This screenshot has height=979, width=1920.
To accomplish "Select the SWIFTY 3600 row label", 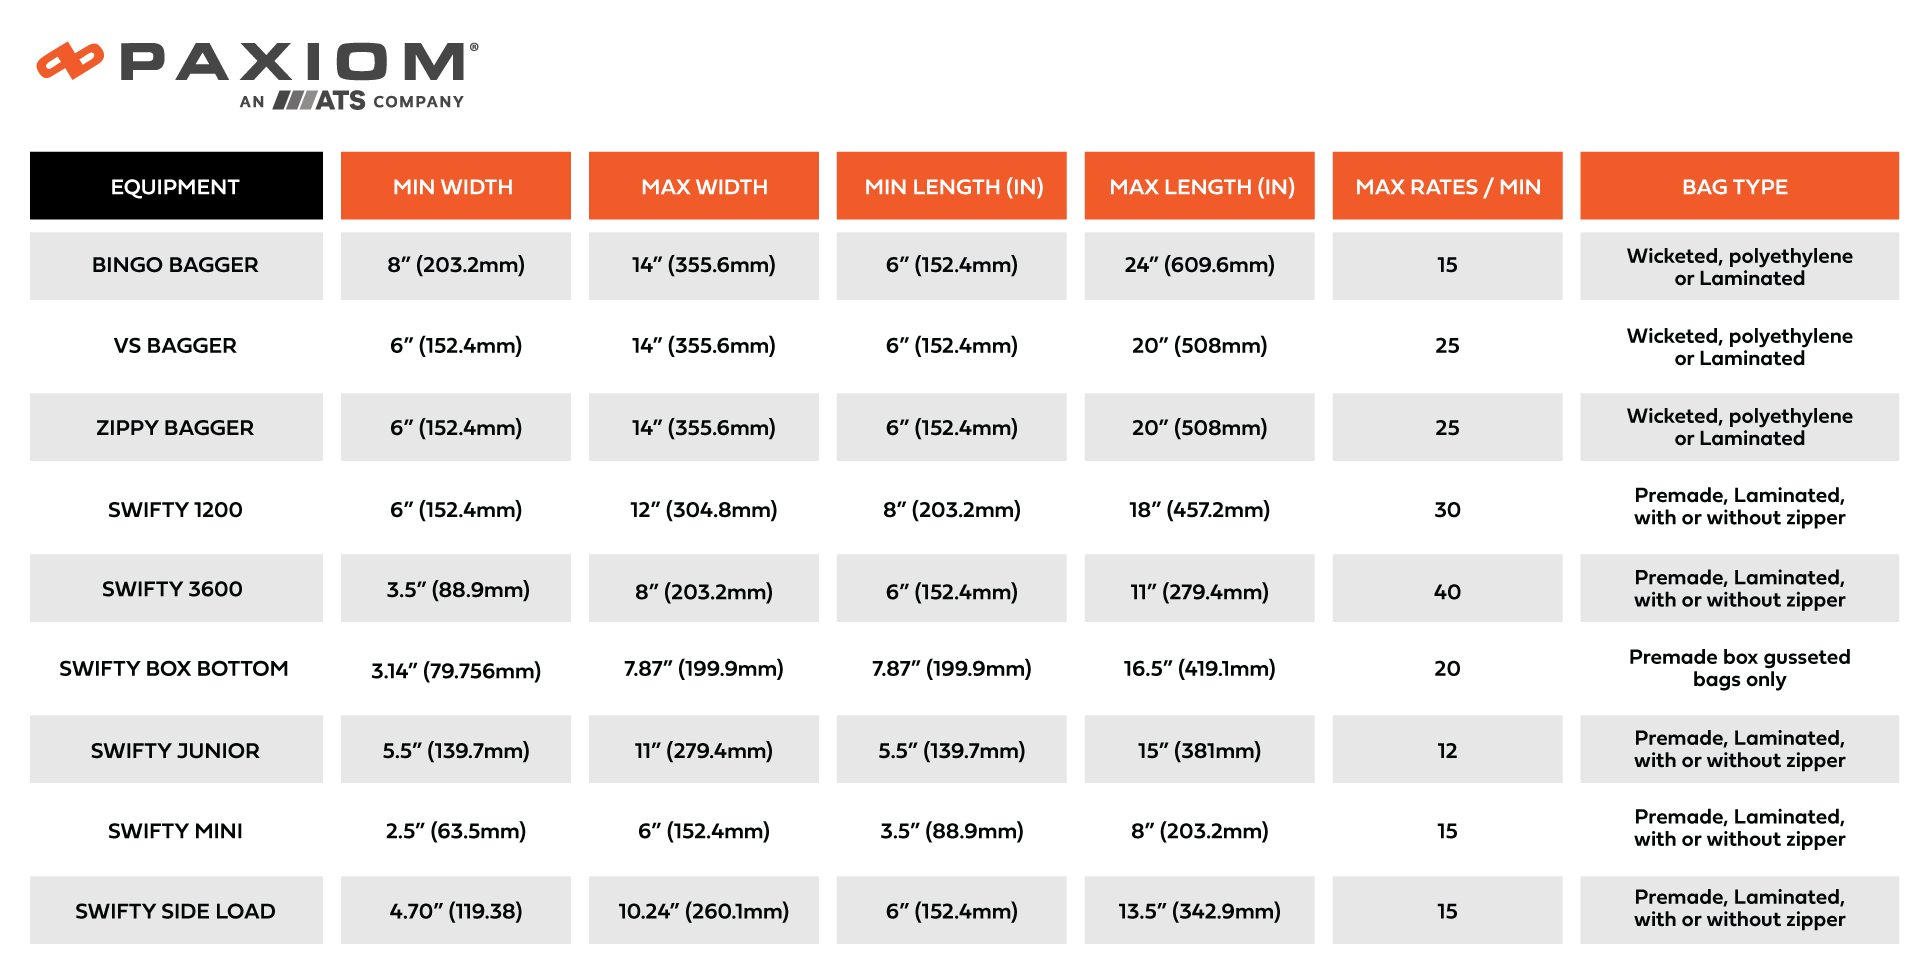I will 172,589.
